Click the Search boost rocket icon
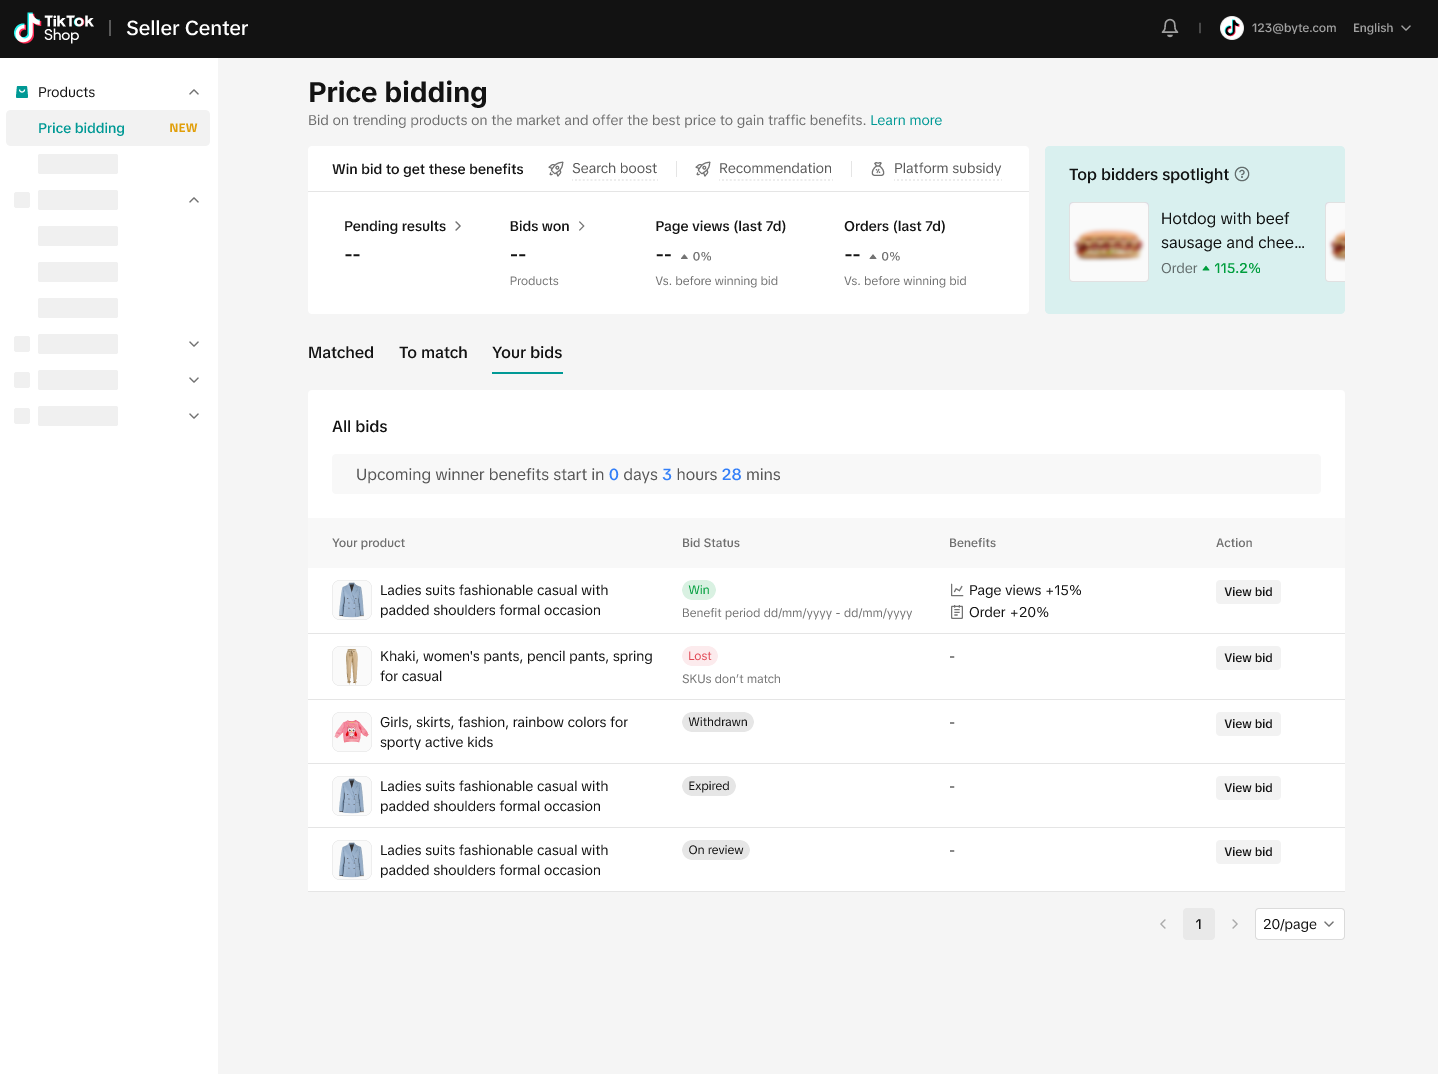The image size is (1438, 1074). click(x=556, y=169)
